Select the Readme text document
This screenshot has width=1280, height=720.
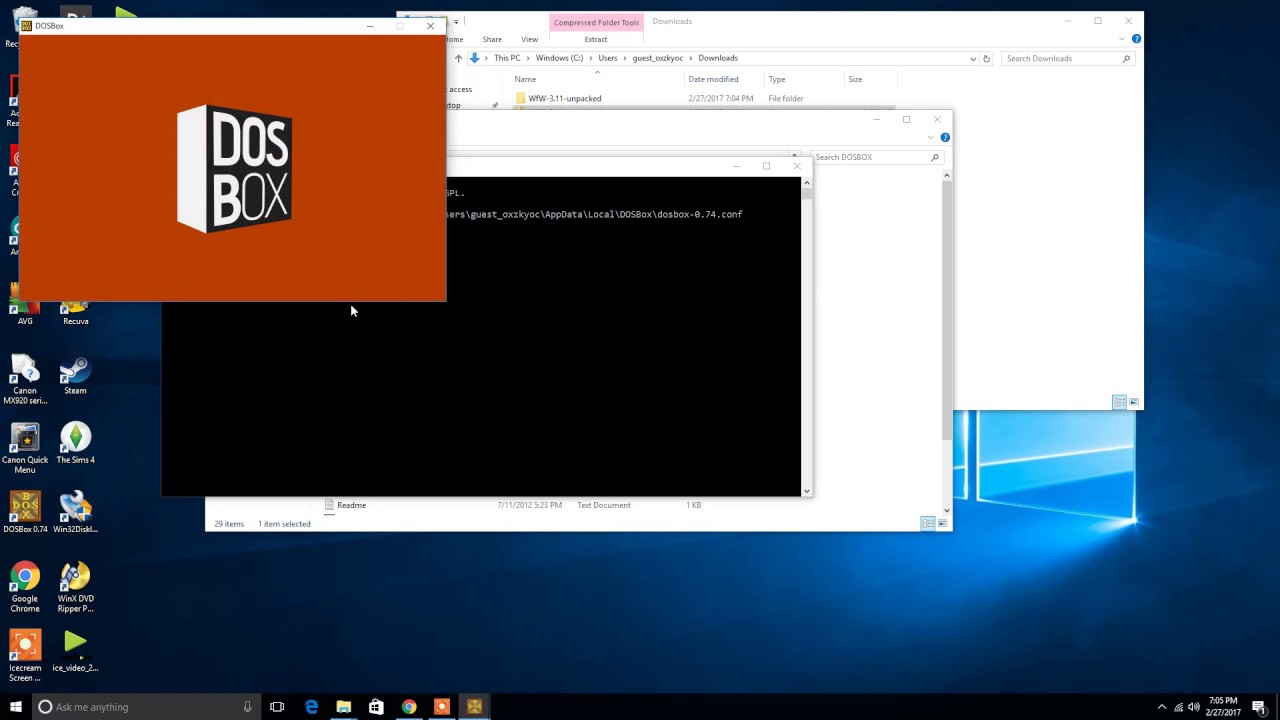pos(351,505)
